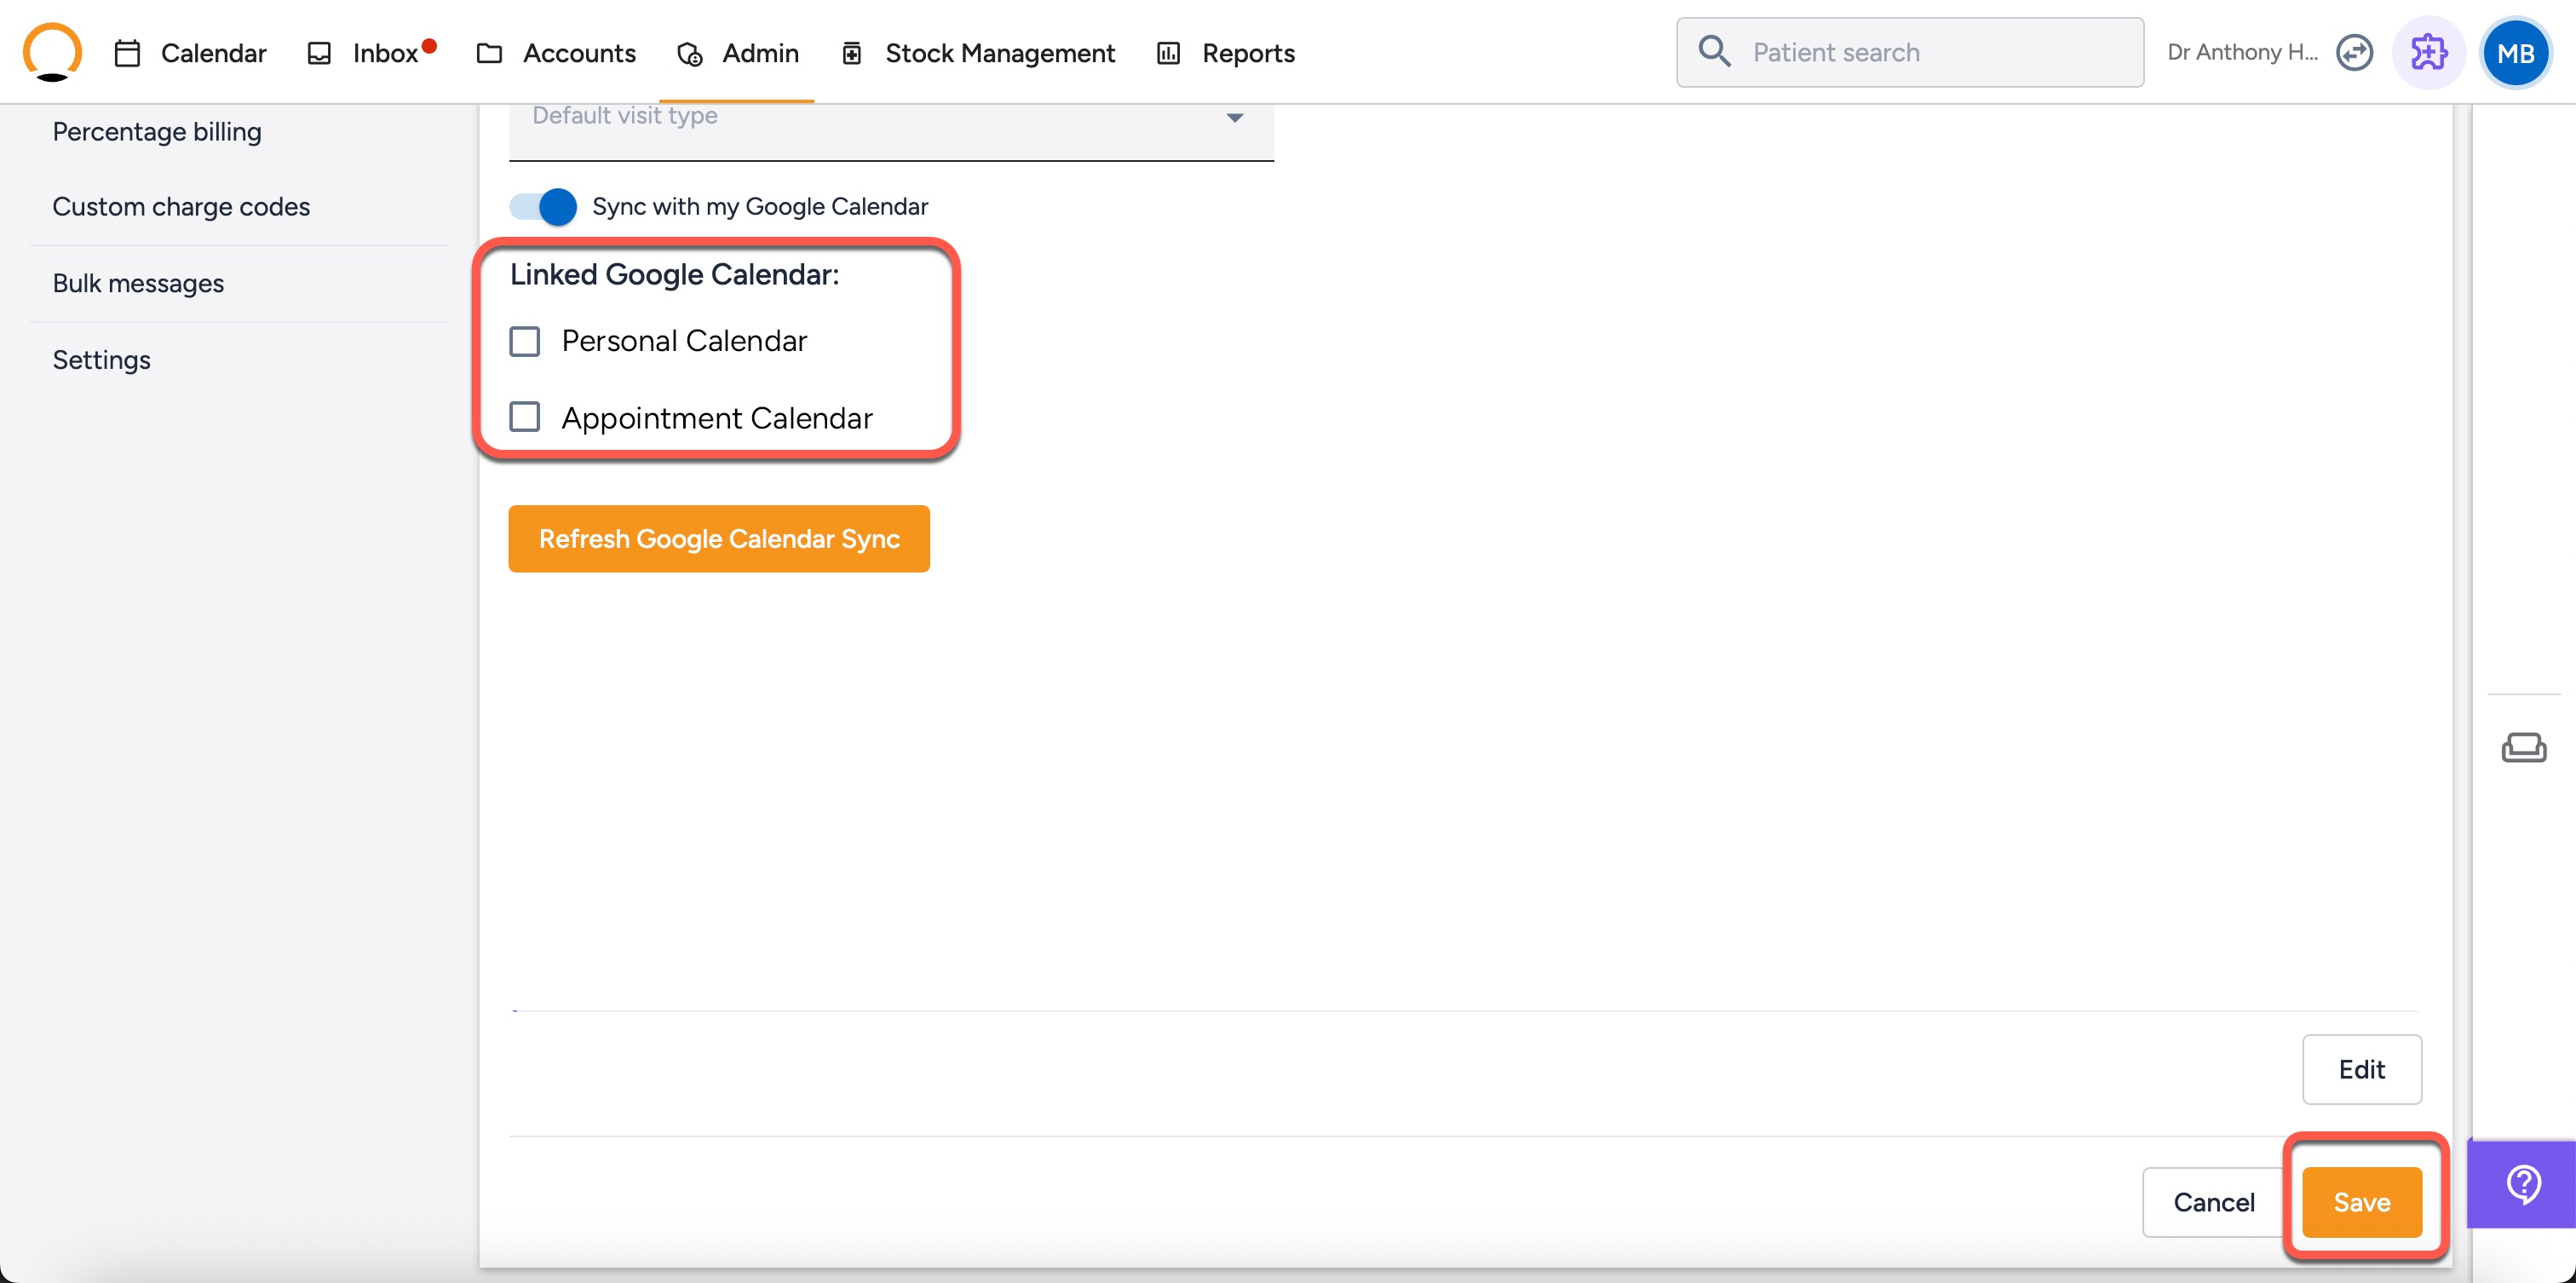Viewport: 2576px width, 1283px height.
Task: Click the switch practitioner arrows icon
Action: click(x=2354, y=52)
